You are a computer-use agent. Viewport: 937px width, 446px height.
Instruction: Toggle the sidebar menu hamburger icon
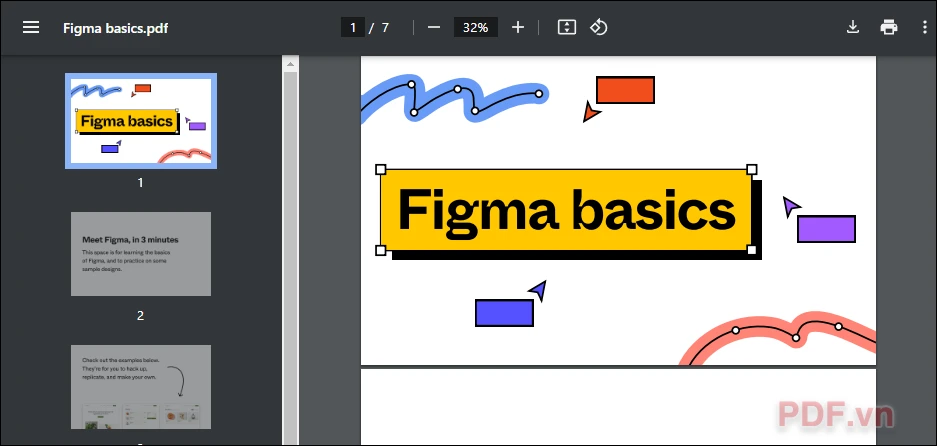(x=31, y=28)
